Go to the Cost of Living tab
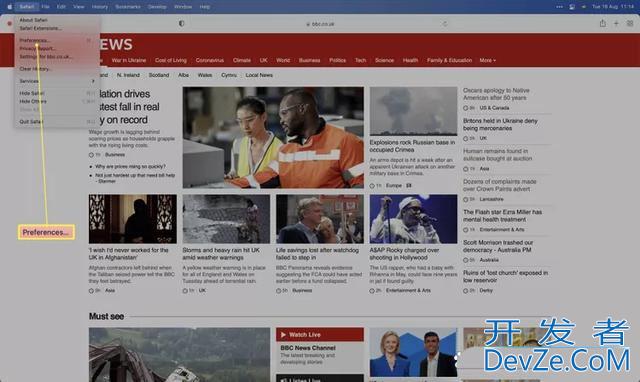Viewport: 640px width, 382px height. [x=171, y=60]
